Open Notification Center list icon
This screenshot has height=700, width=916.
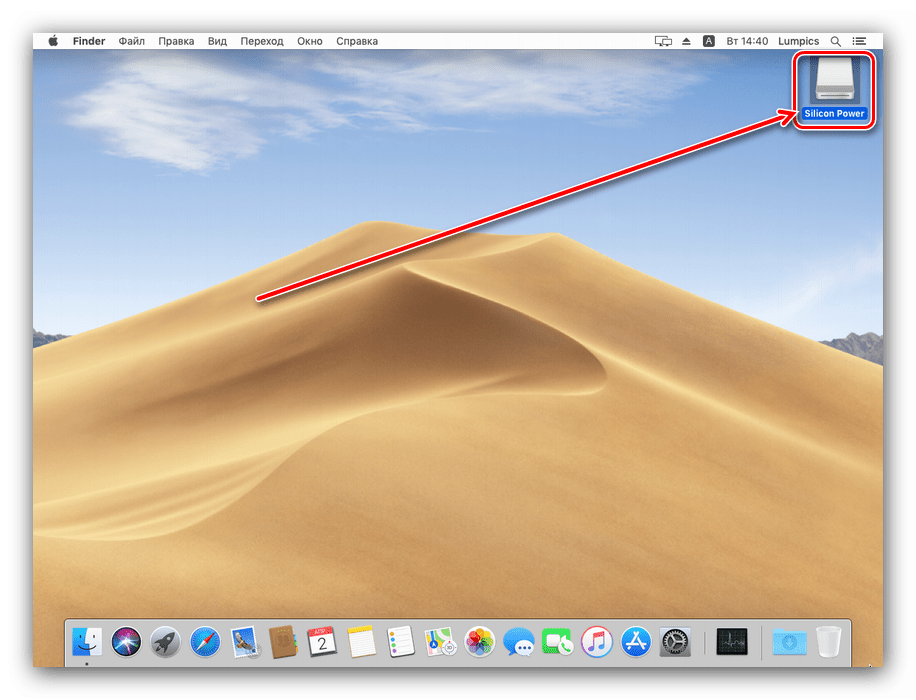pos(859,41)
